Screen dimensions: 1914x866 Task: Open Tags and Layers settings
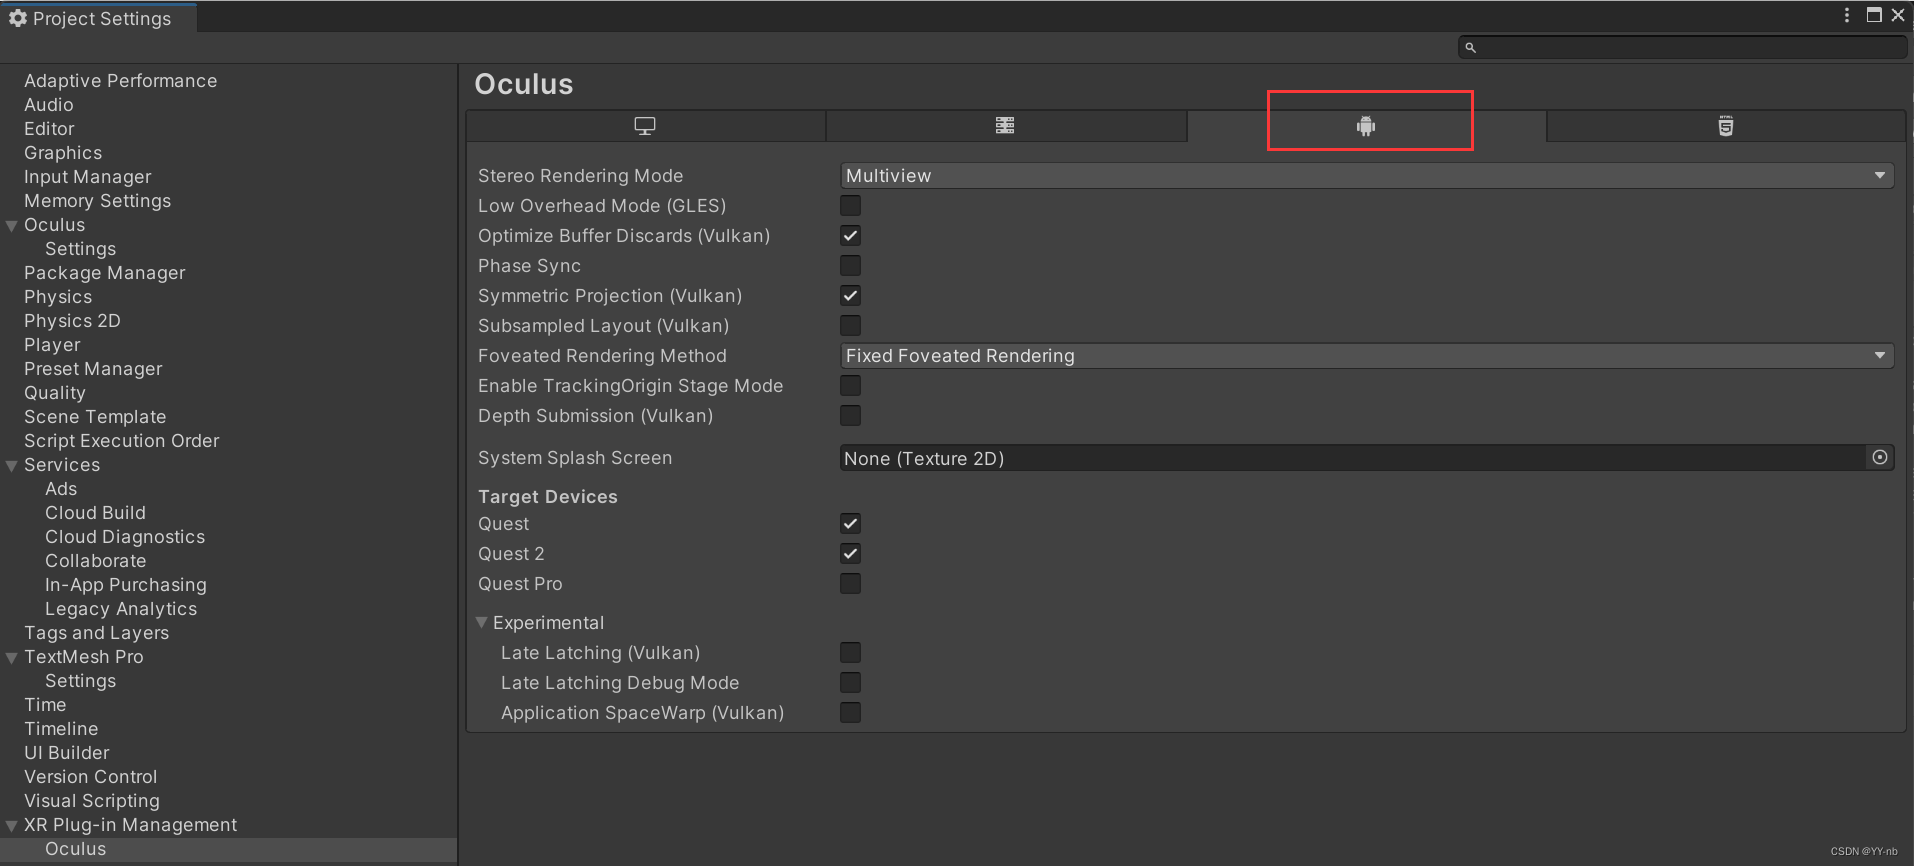pyautogui.click(x=96, y=633)
